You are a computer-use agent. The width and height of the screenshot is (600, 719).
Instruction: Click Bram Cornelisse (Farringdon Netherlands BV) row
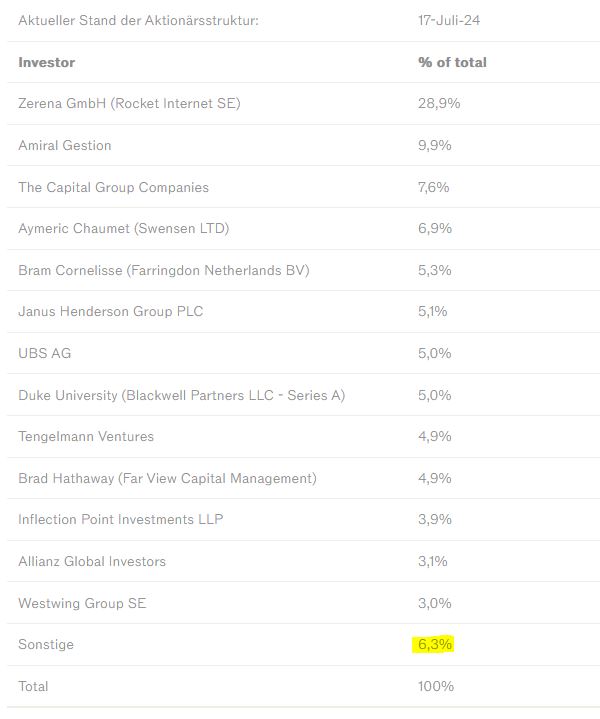(x=164, y=270)
